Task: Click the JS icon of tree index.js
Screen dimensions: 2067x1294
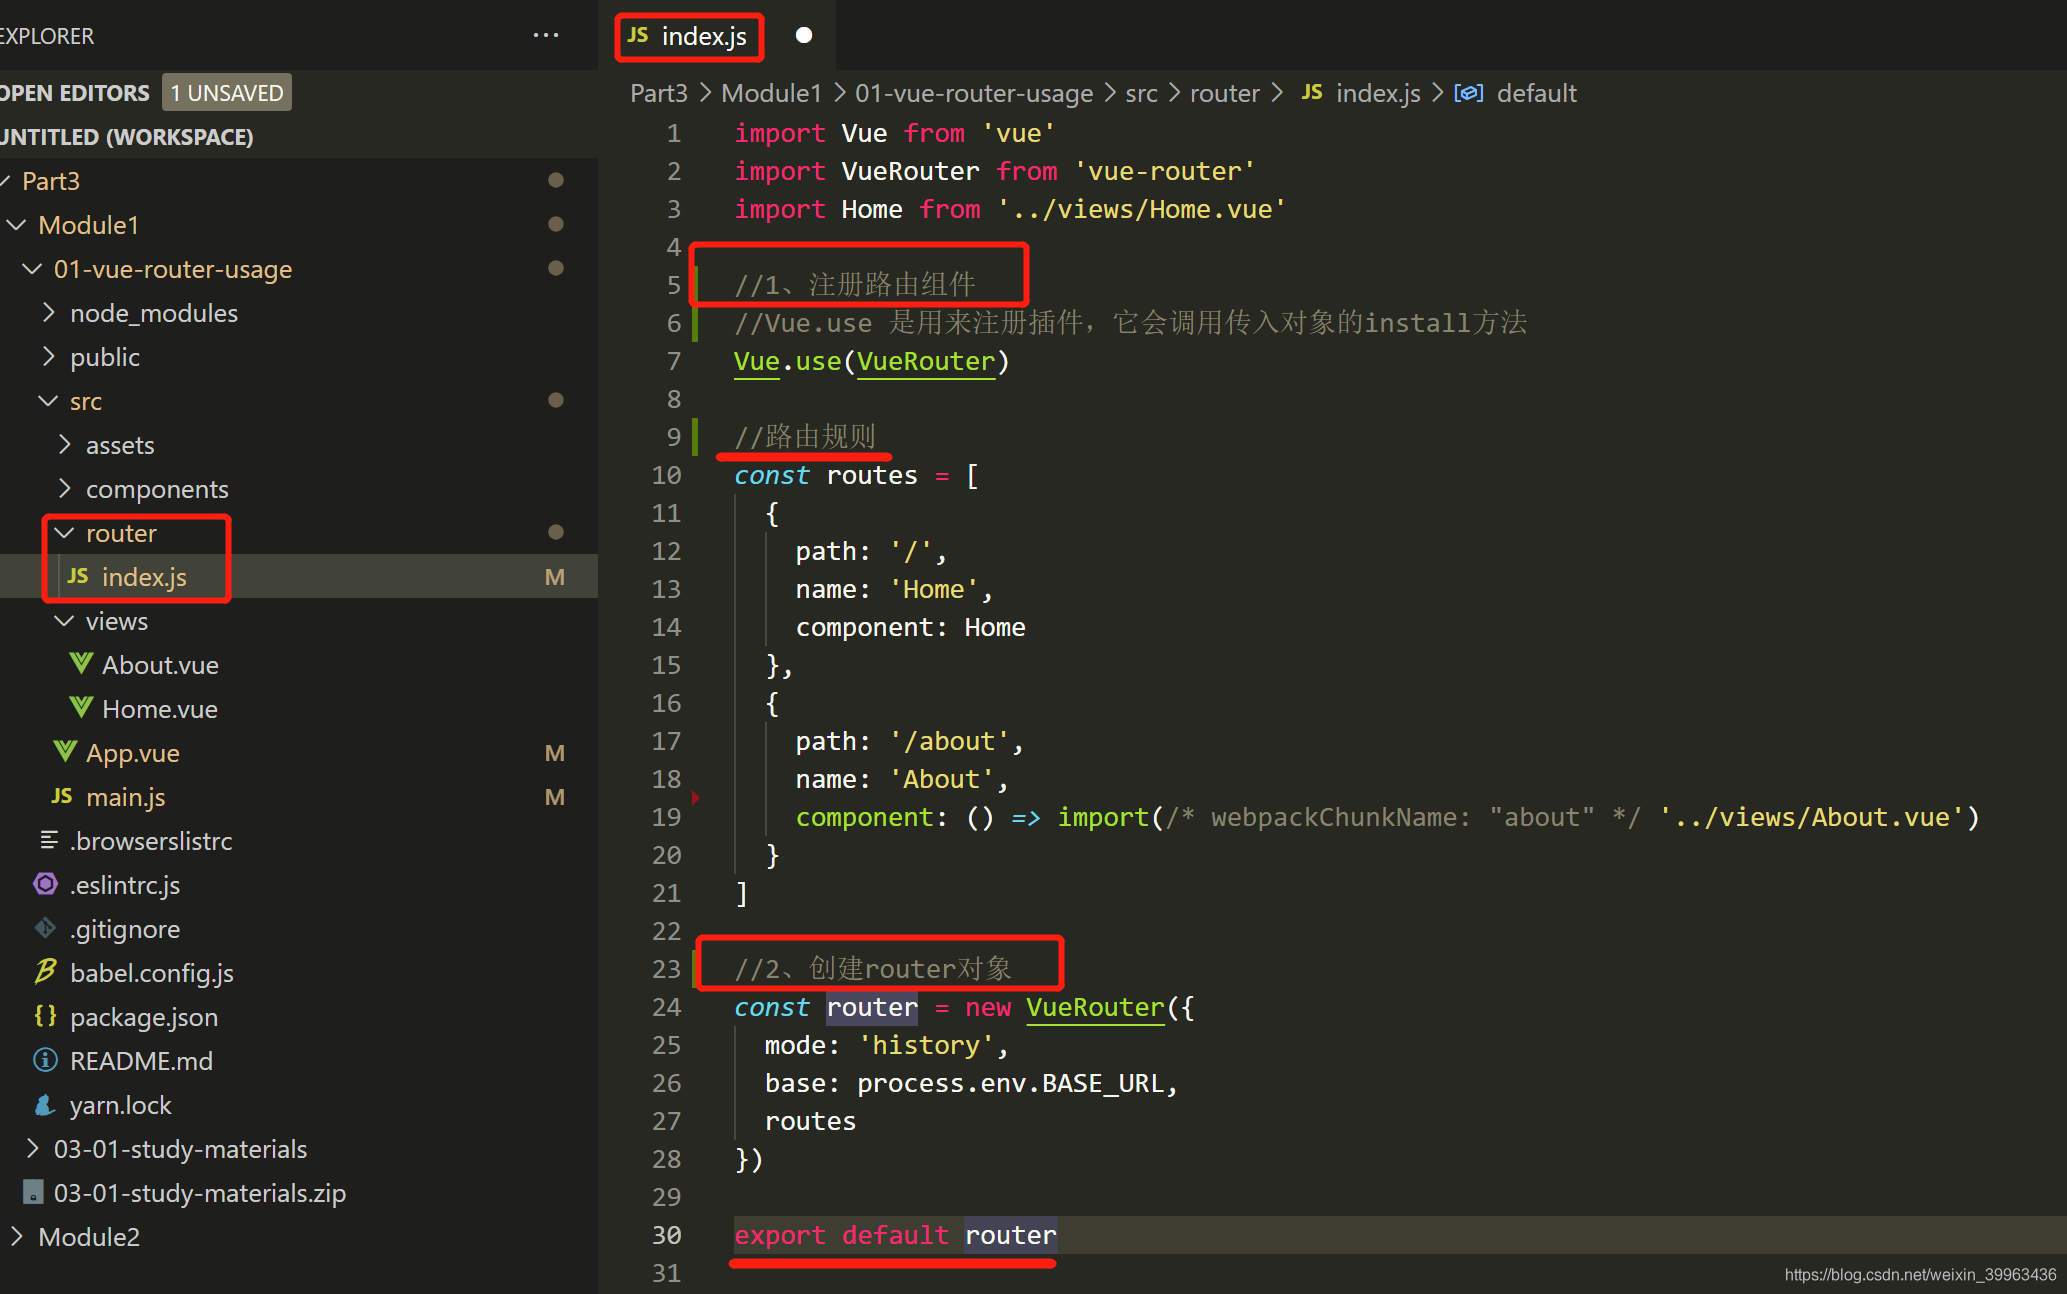Action: pos(78,577)
